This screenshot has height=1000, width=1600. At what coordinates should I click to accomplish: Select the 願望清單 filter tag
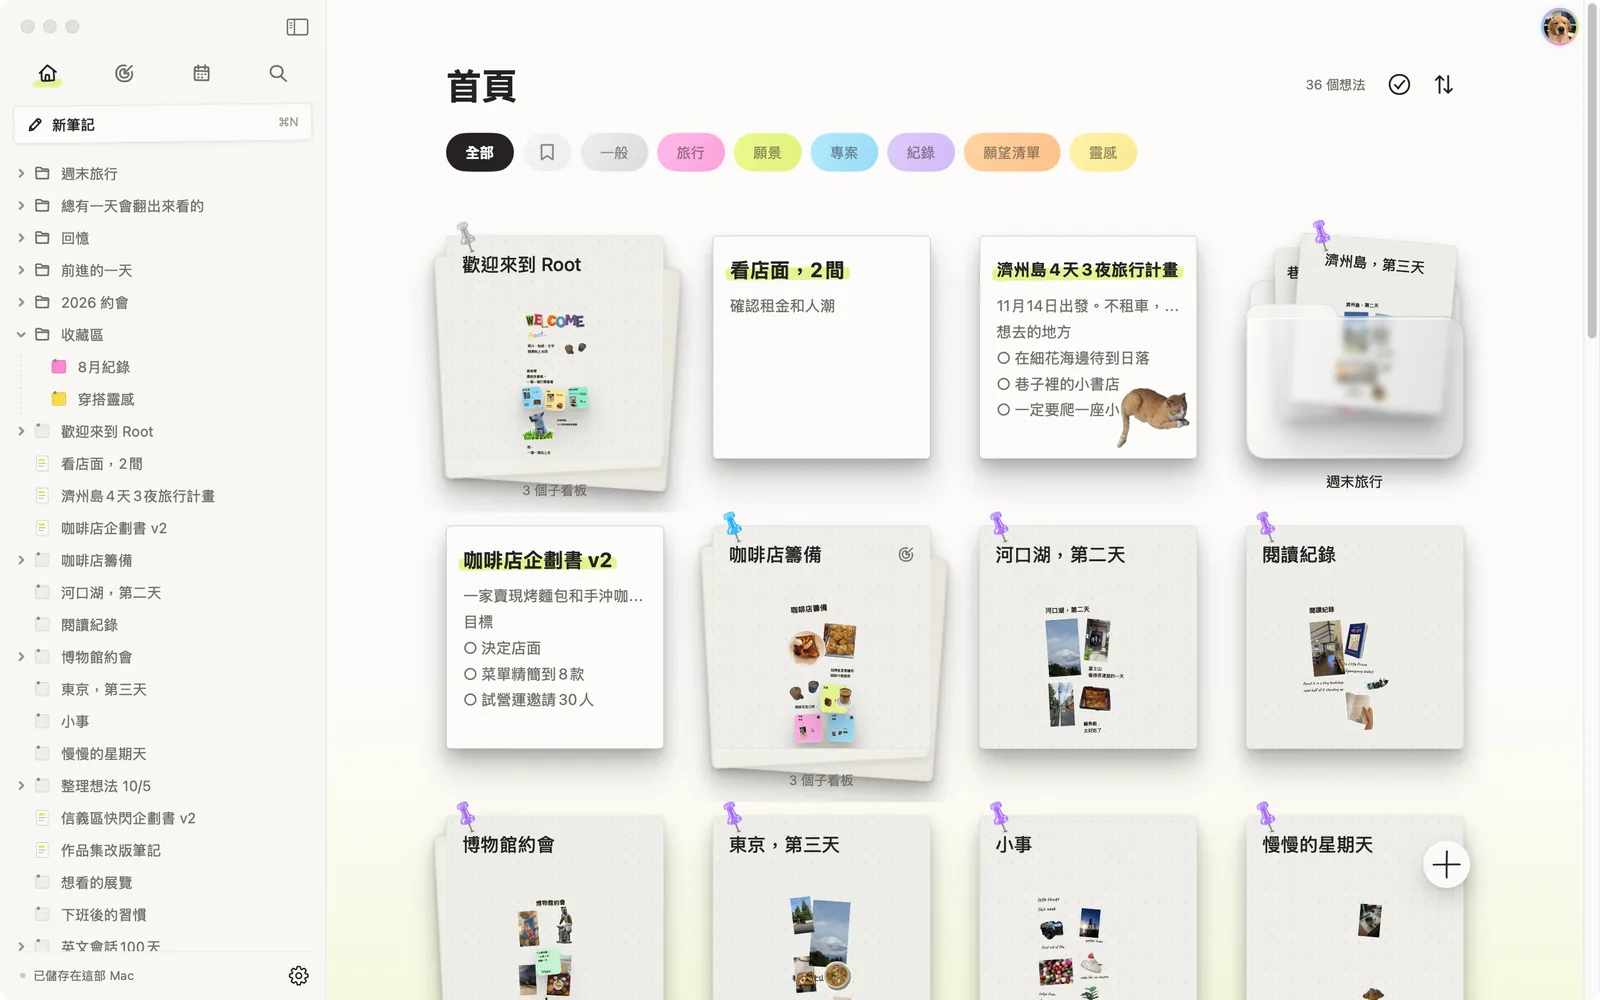1011,152
